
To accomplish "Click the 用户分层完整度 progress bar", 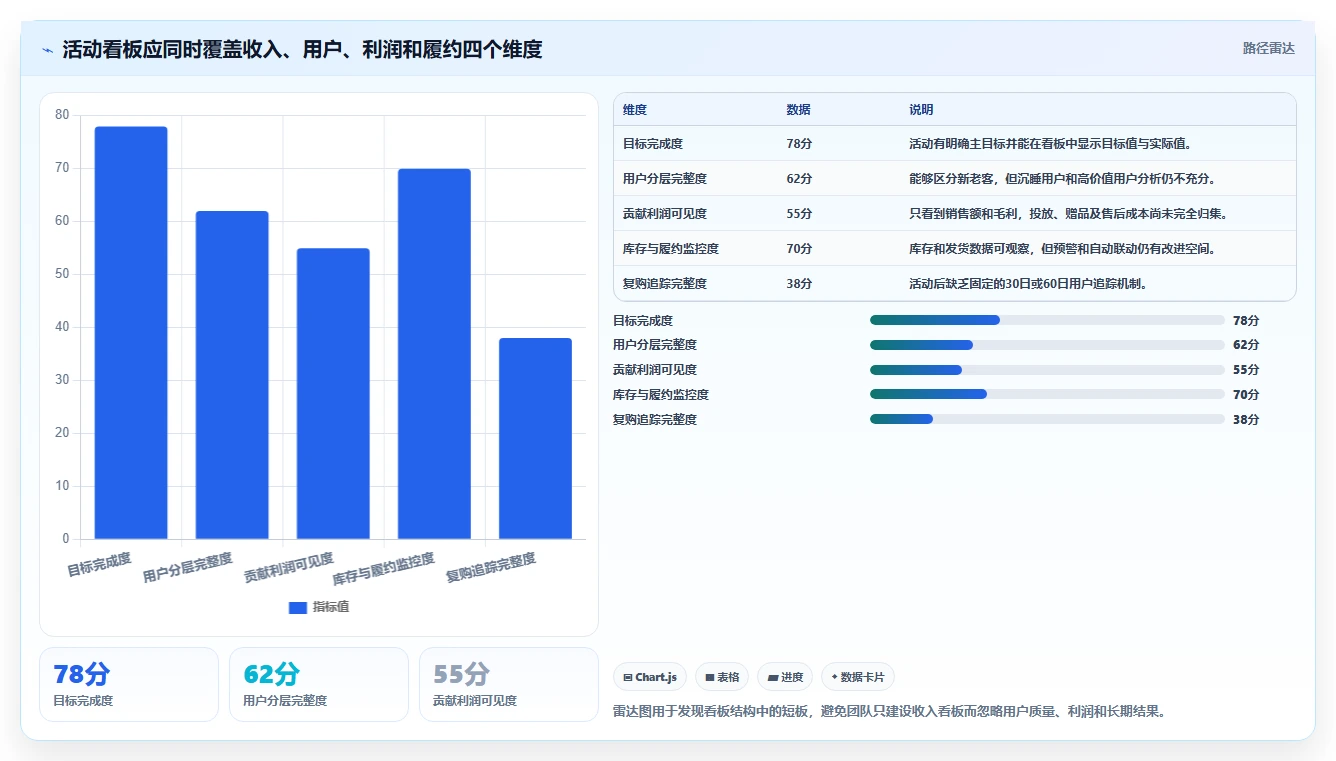I will 1047,345.
